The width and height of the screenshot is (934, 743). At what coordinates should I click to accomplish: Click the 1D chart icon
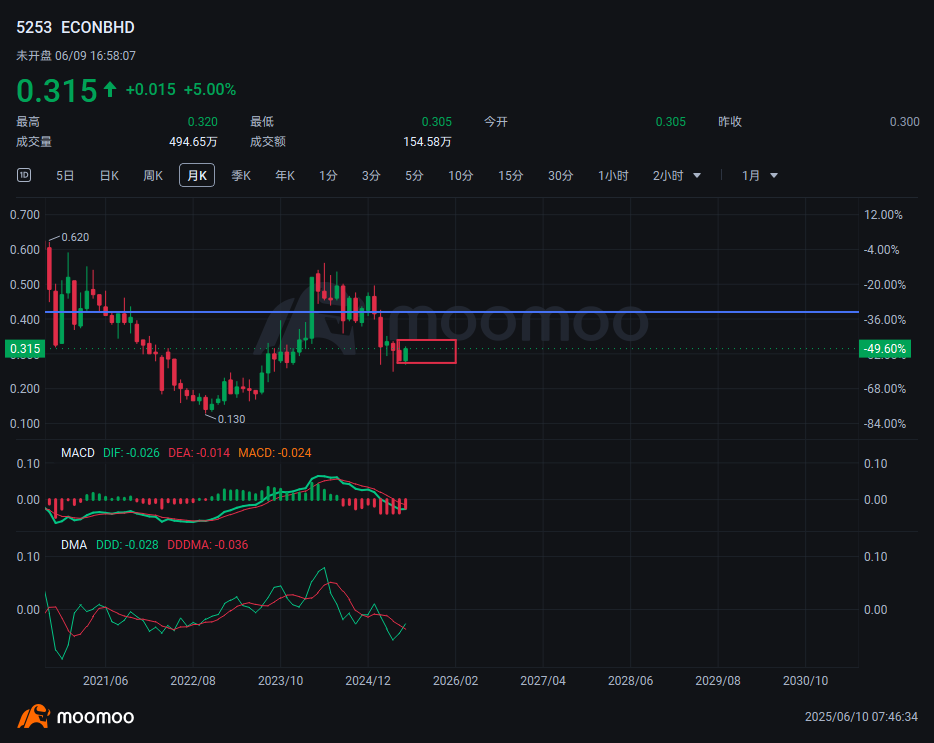click(24, 175)
